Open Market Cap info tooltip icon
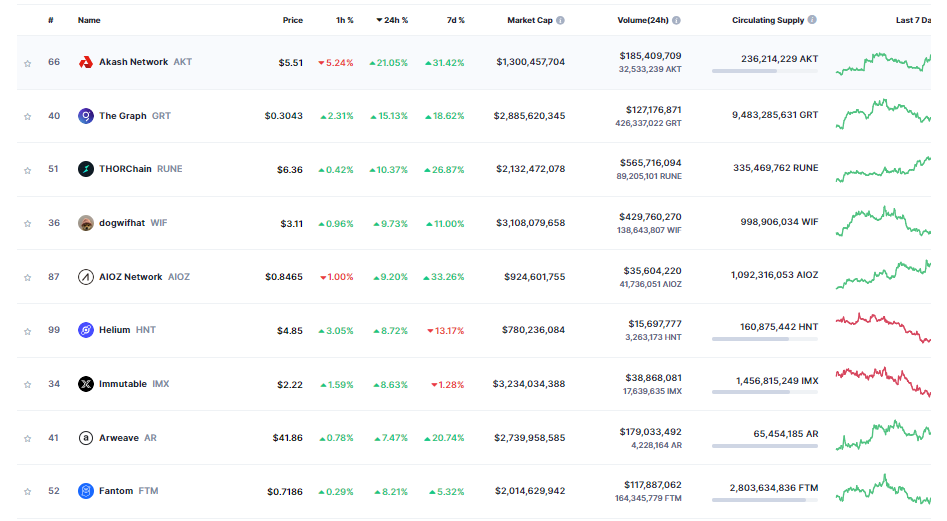 point(560,21)
